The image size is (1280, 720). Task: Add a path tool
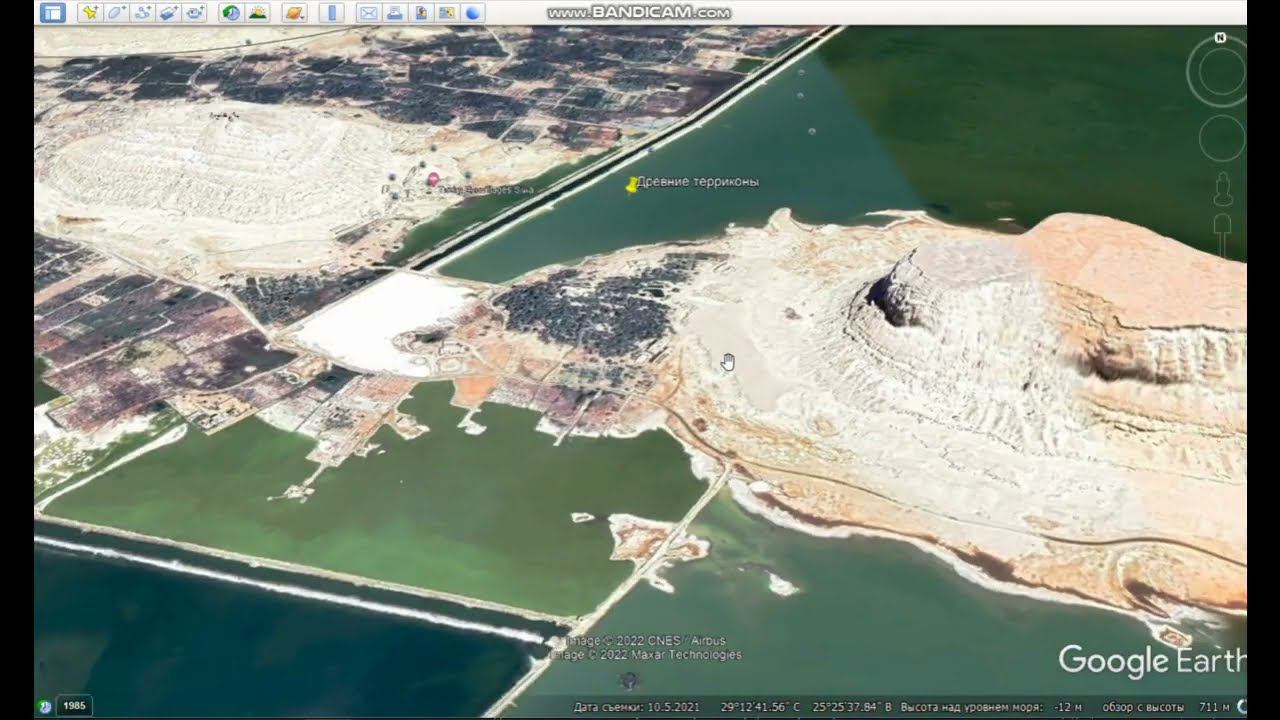click(x=142, y=13)
